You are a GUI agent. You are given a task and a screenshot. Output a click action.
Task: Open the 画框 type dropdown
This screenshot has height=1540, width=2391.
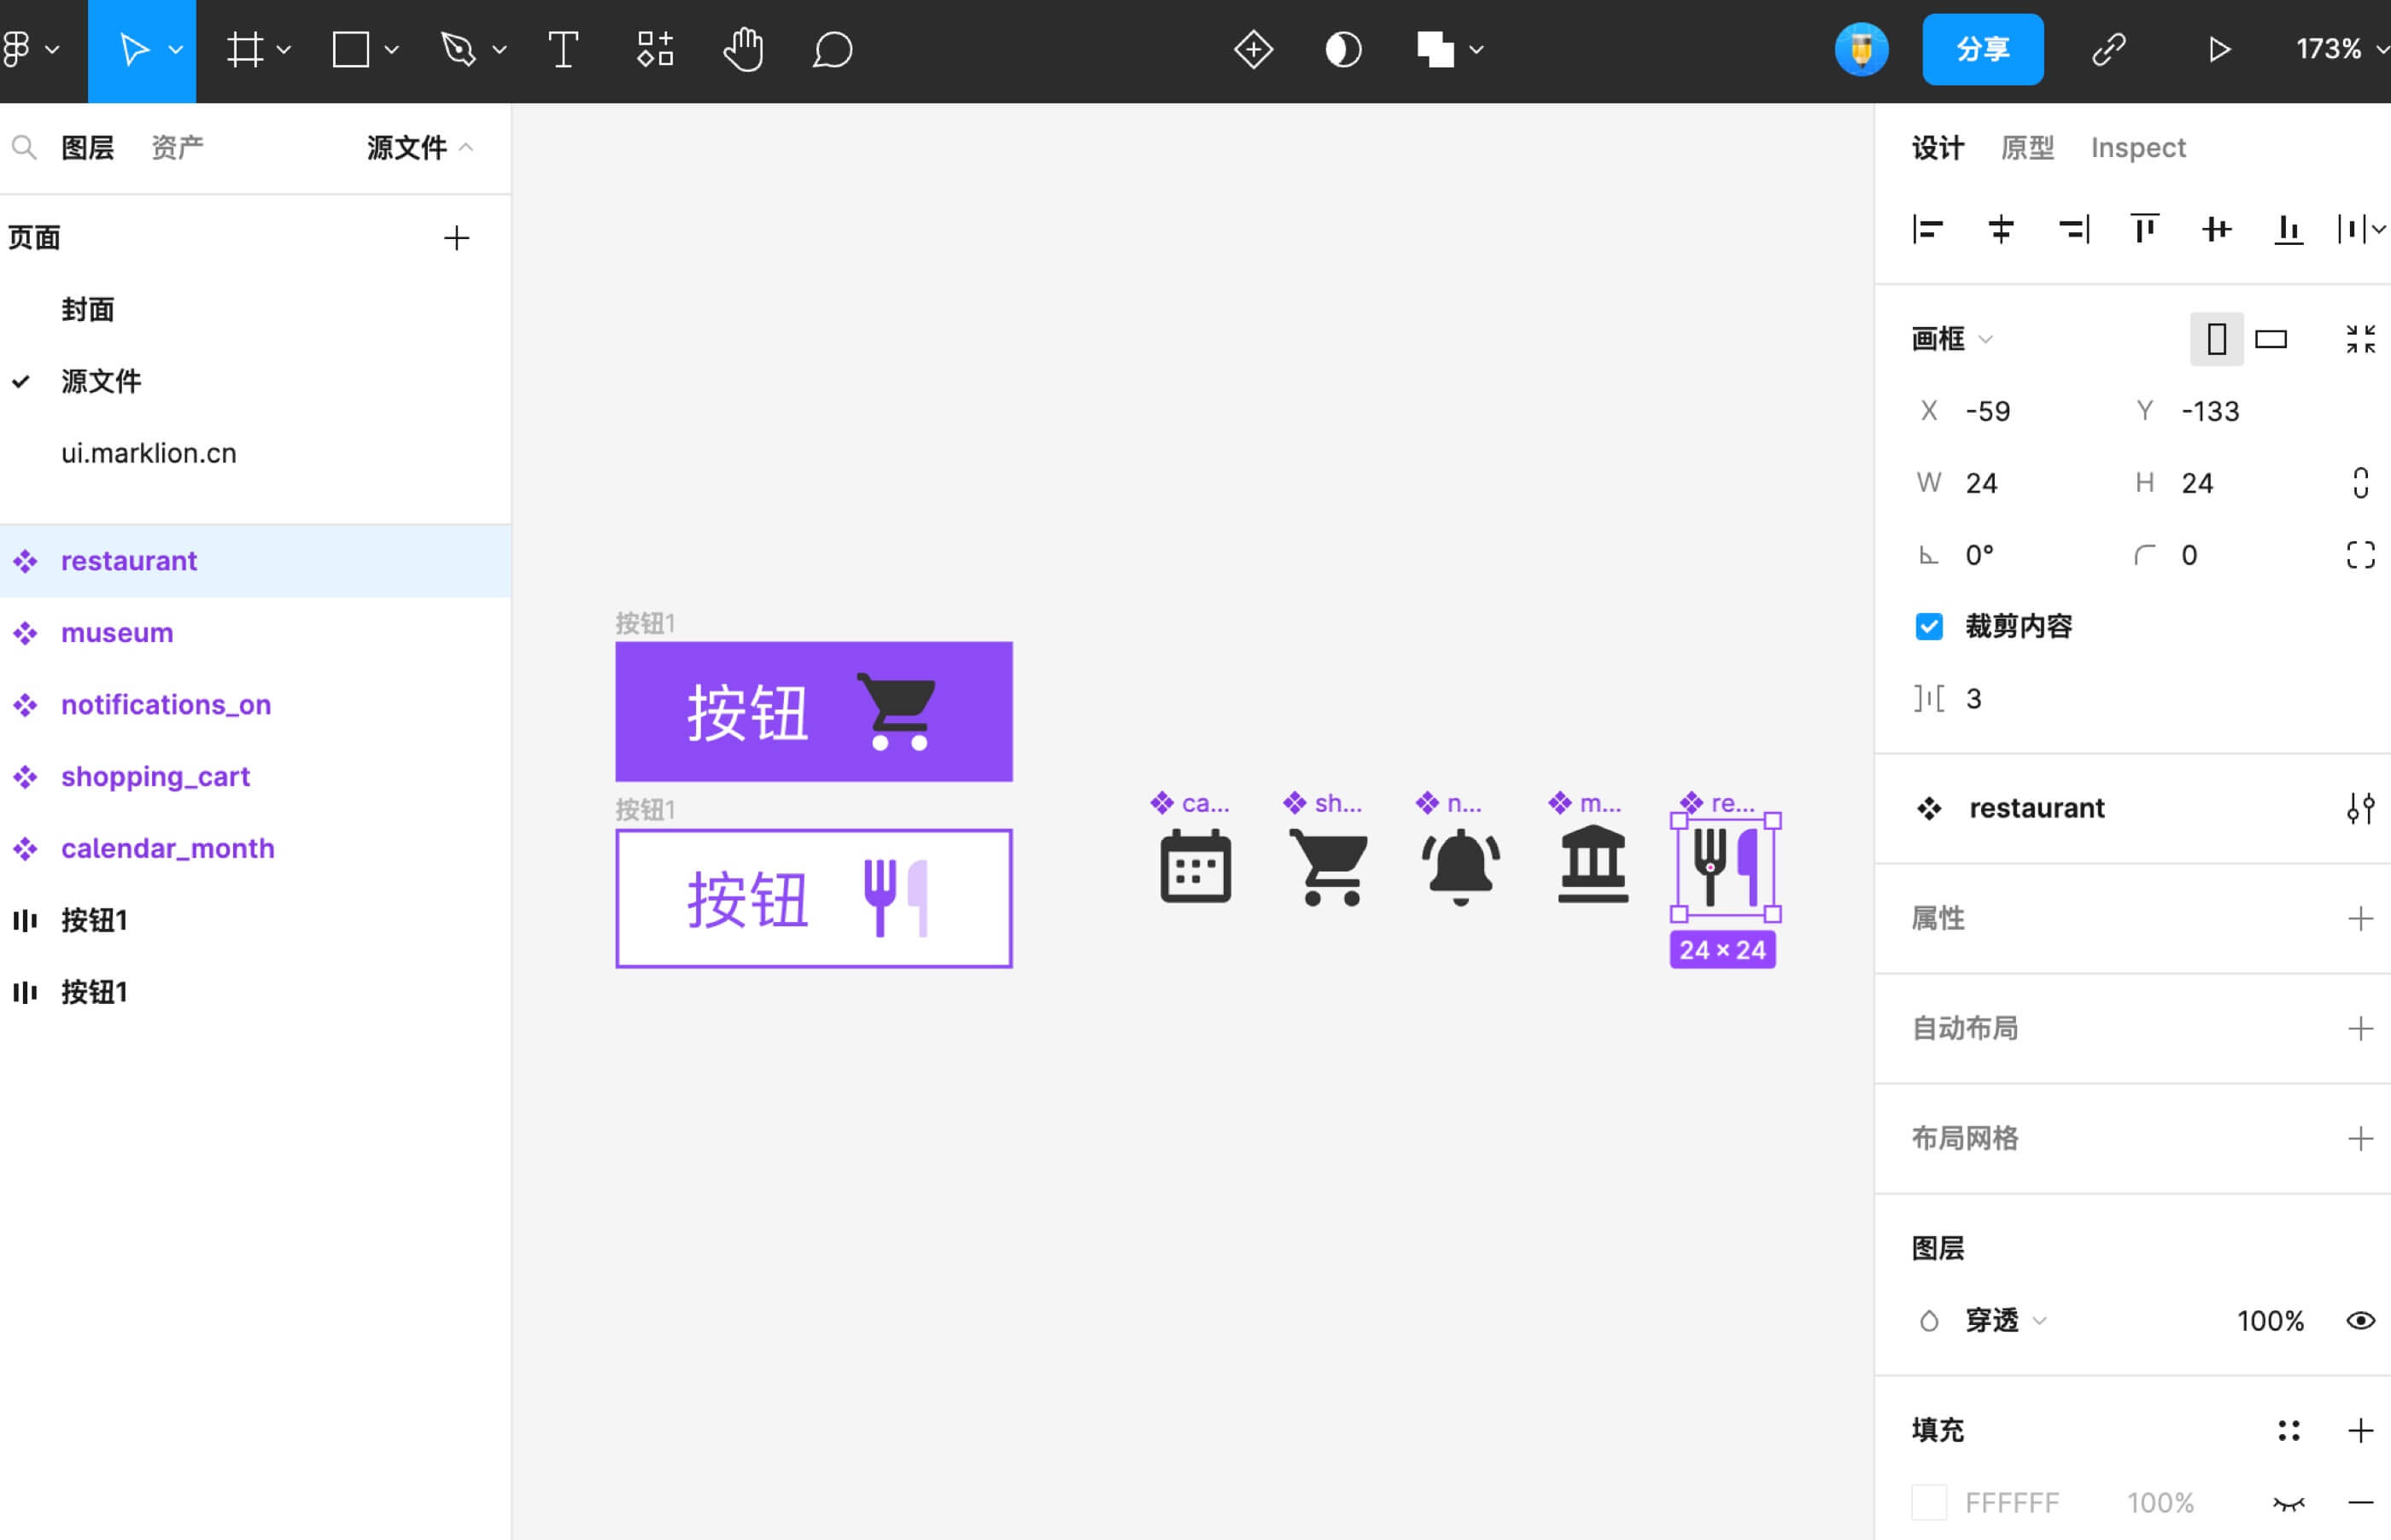(x=1952, y=339)
